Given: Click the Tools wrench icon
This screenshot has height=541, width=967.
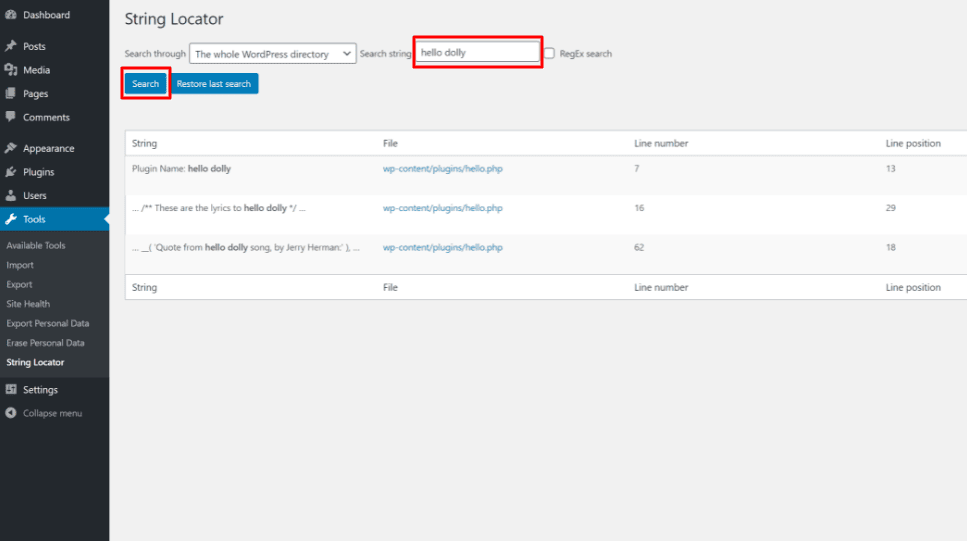Looking at the screenshot, I should click(x=10, y=219).
